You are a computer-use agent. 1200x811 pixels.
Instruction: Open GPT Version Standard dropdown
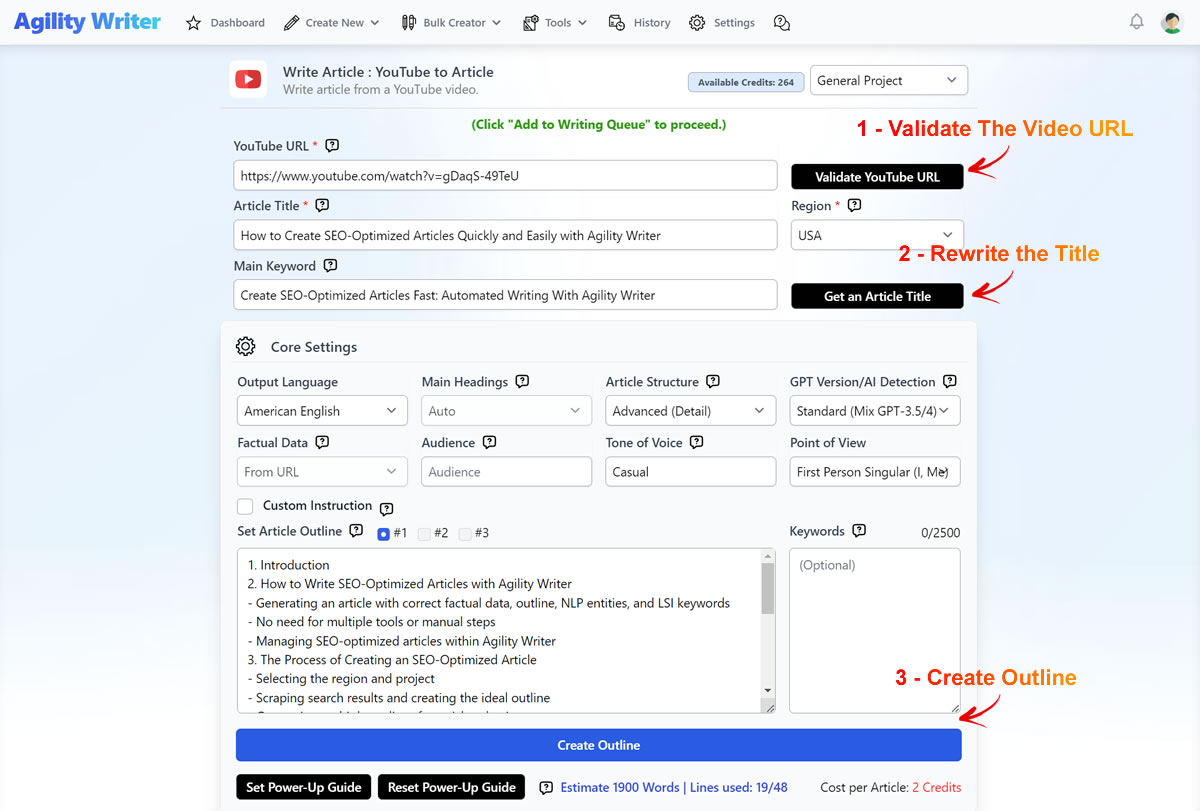875,411
